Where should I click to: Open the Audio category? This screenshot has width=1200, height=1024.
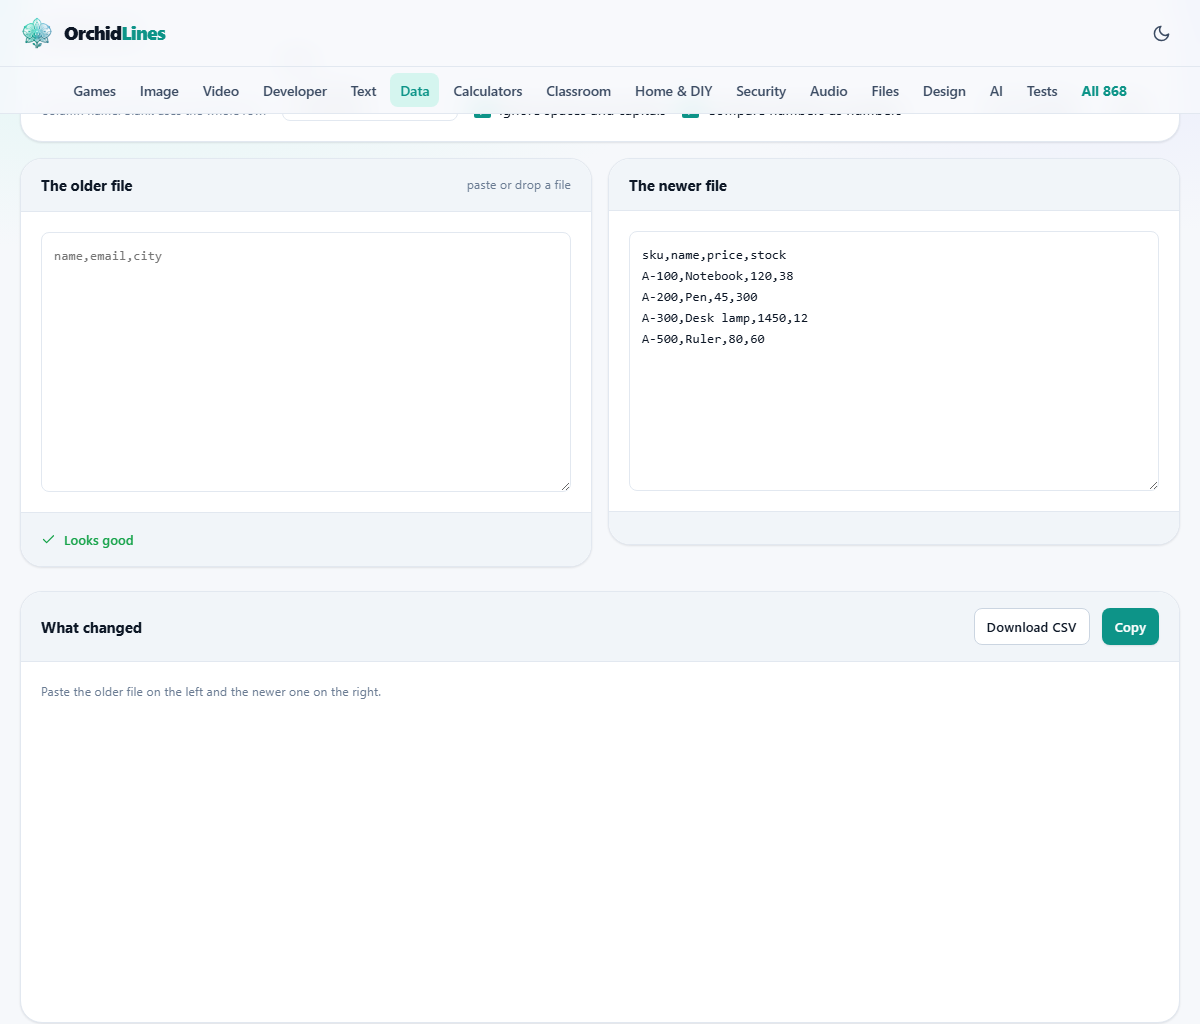[x=829, y=91]
